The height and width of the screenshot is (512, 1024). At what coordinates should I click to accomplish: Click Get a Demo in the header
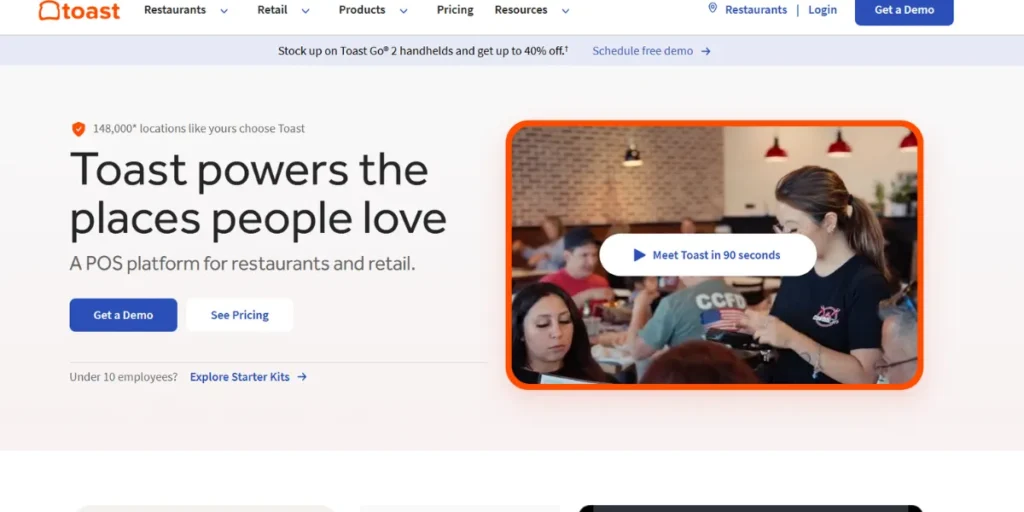point(904,10)
